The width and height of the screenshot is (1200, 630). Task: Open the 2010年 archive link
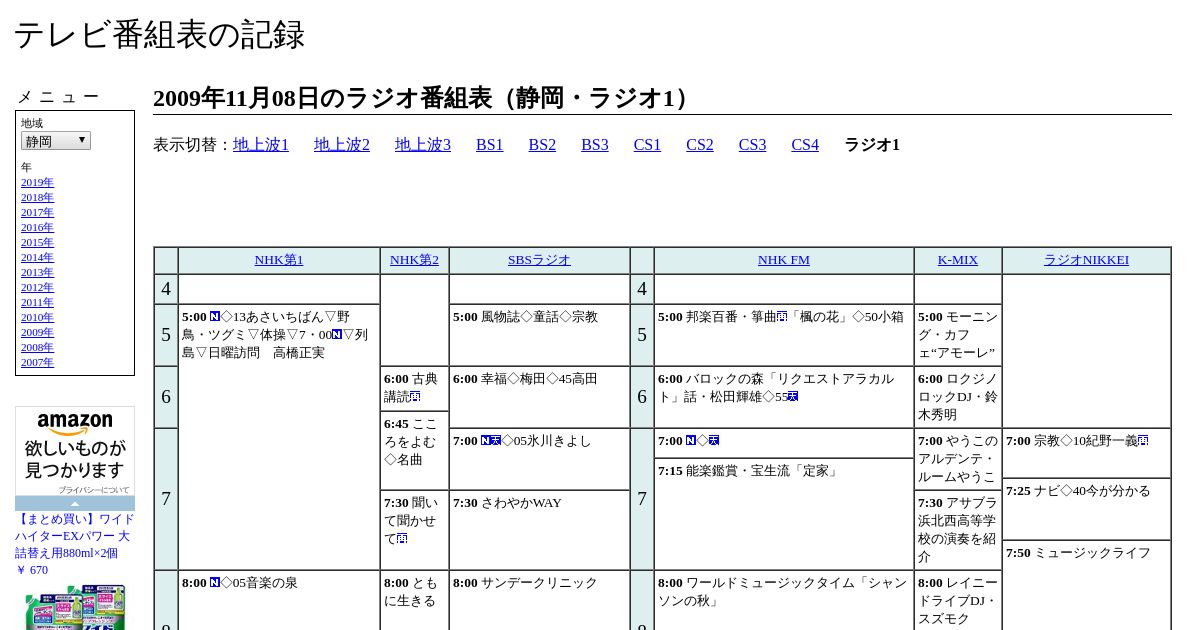tap(37, 317)
